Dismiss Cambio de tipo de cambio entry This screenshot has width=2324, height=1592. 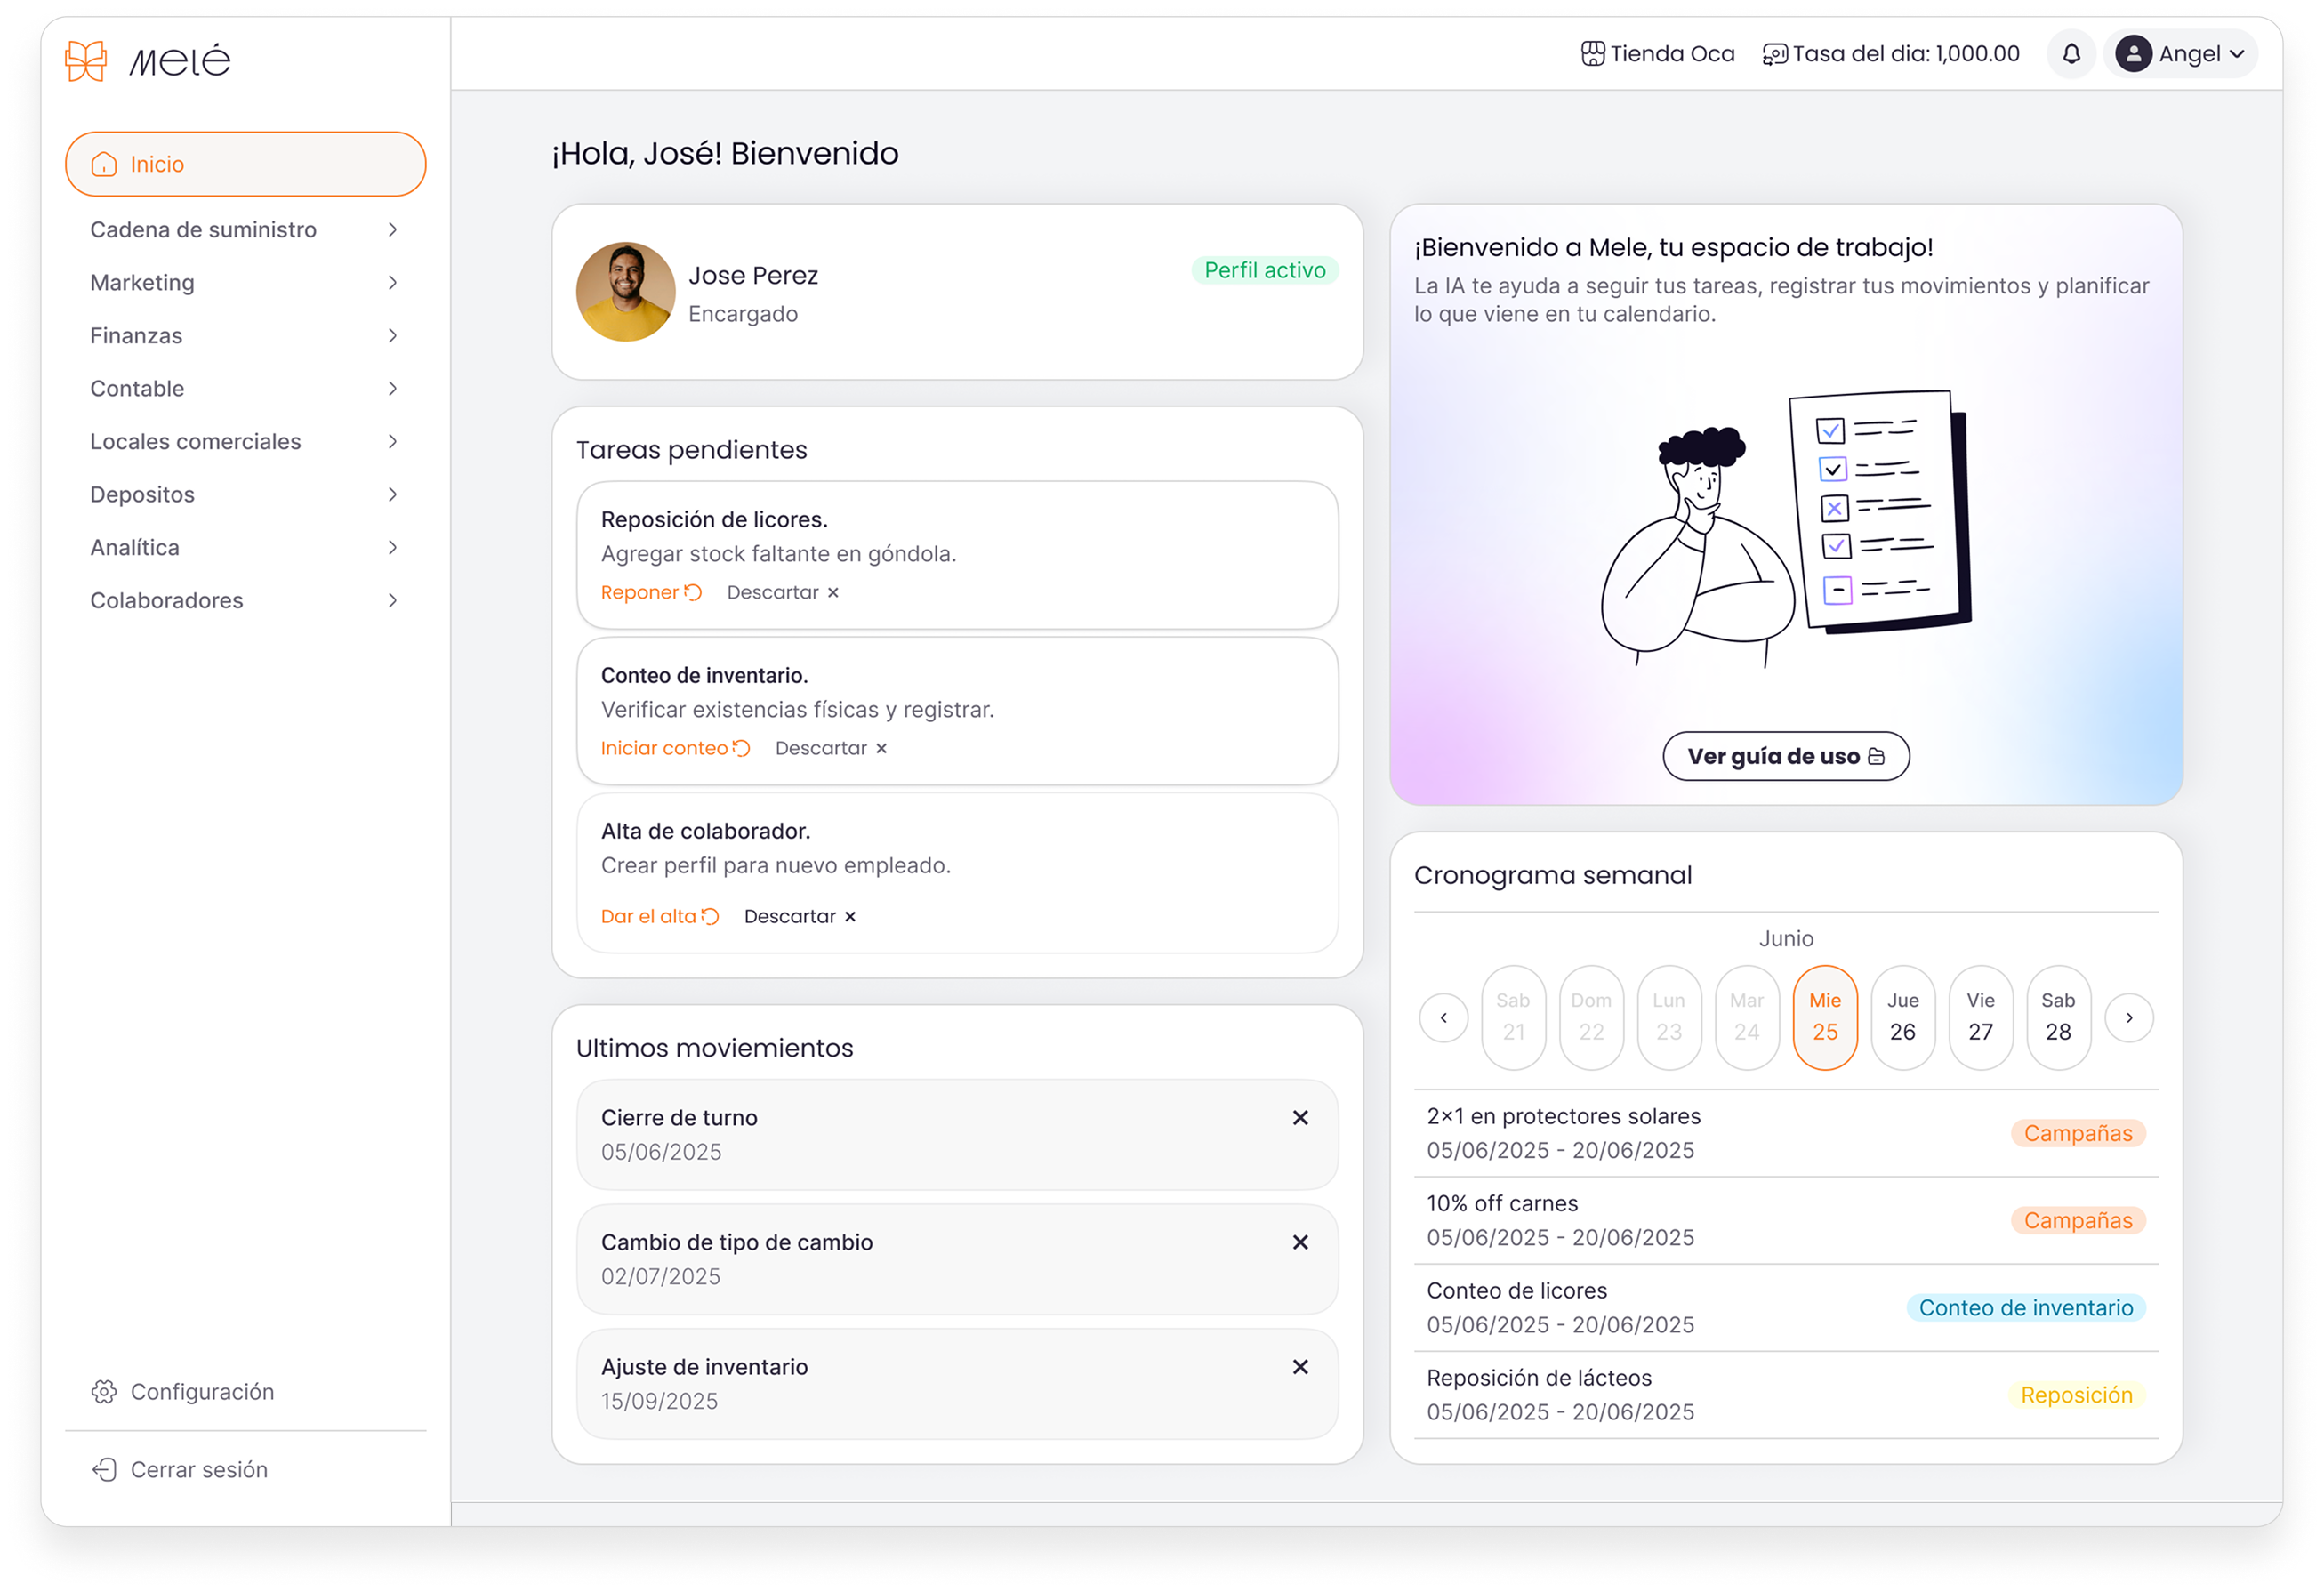coord(1300,1242)
